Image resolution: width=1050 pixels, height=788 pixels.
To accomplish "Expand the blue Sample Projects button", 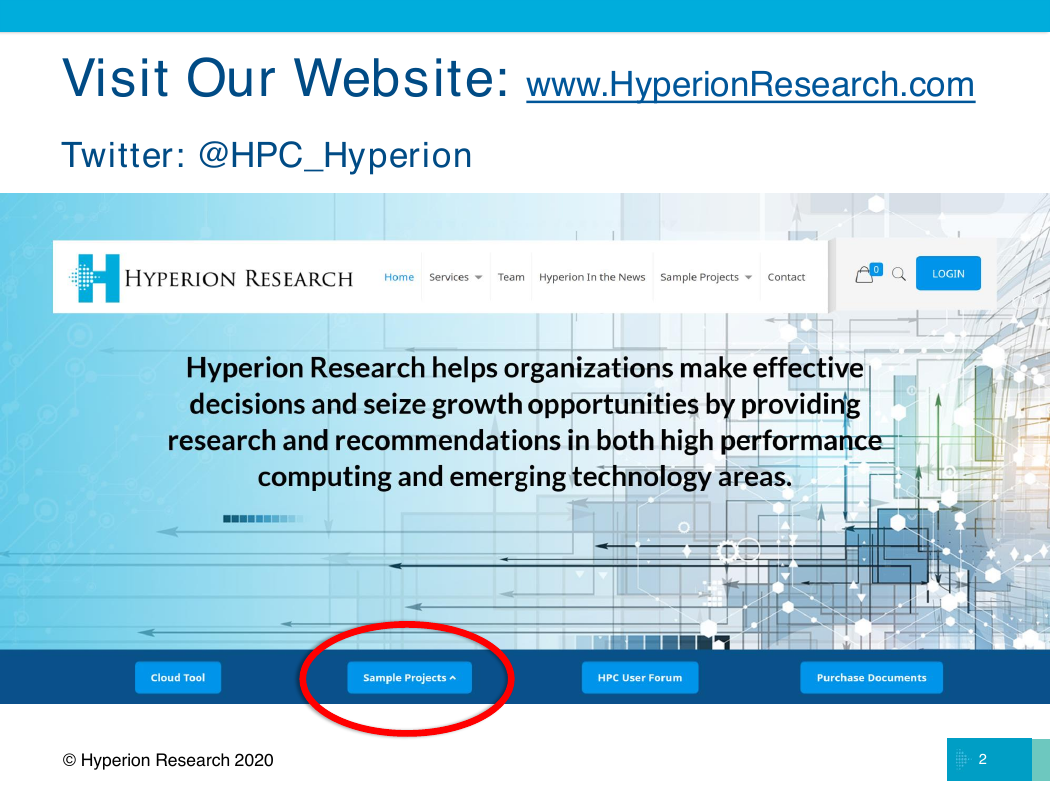I will pos(409,678).
